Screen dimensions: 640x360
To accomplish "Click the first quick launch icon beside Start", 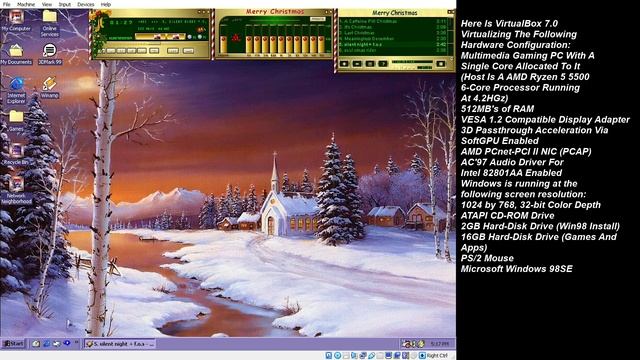I will tap(36, 344).
